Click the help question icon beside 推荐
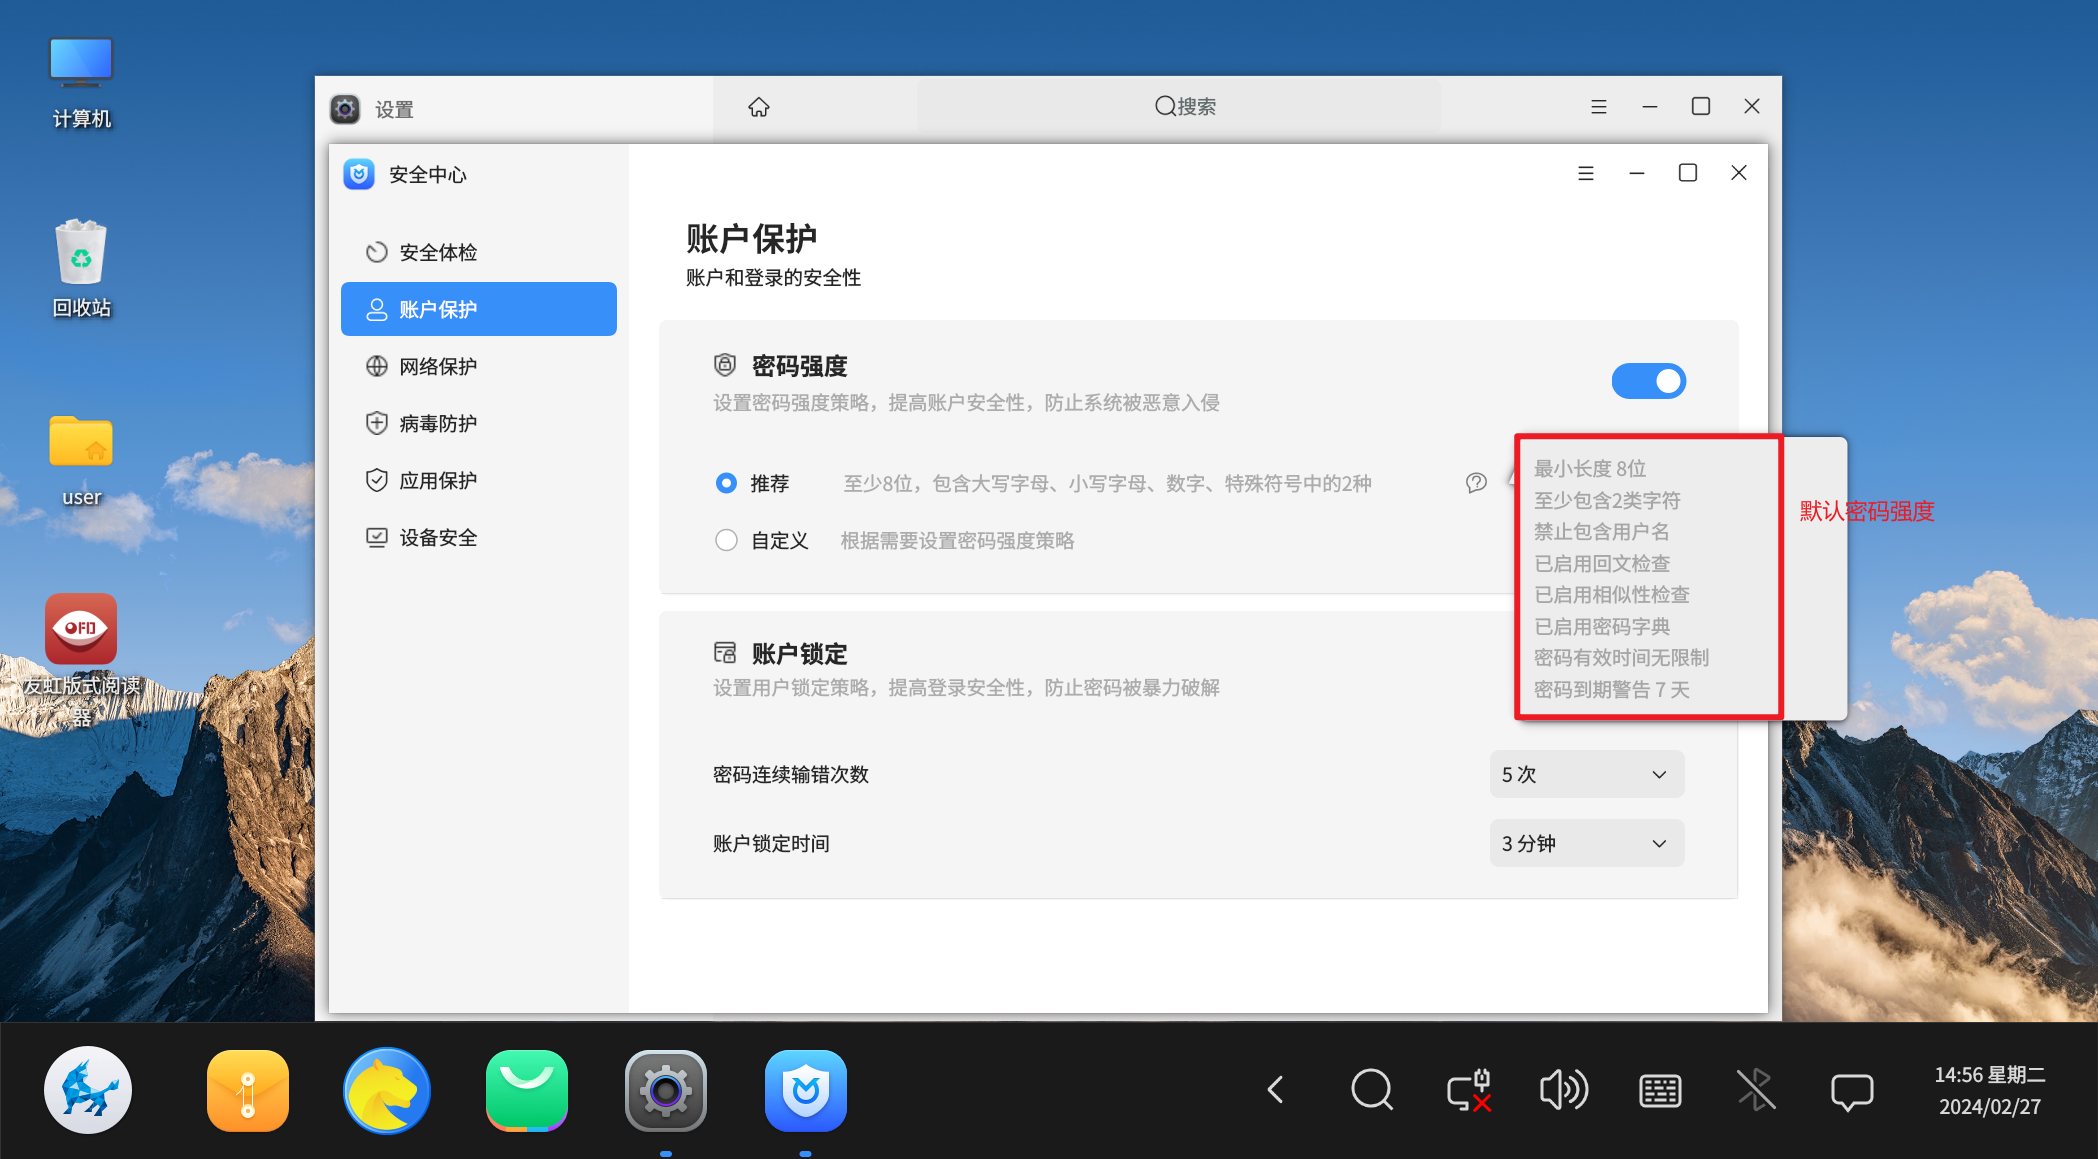 coord(1476,483)
